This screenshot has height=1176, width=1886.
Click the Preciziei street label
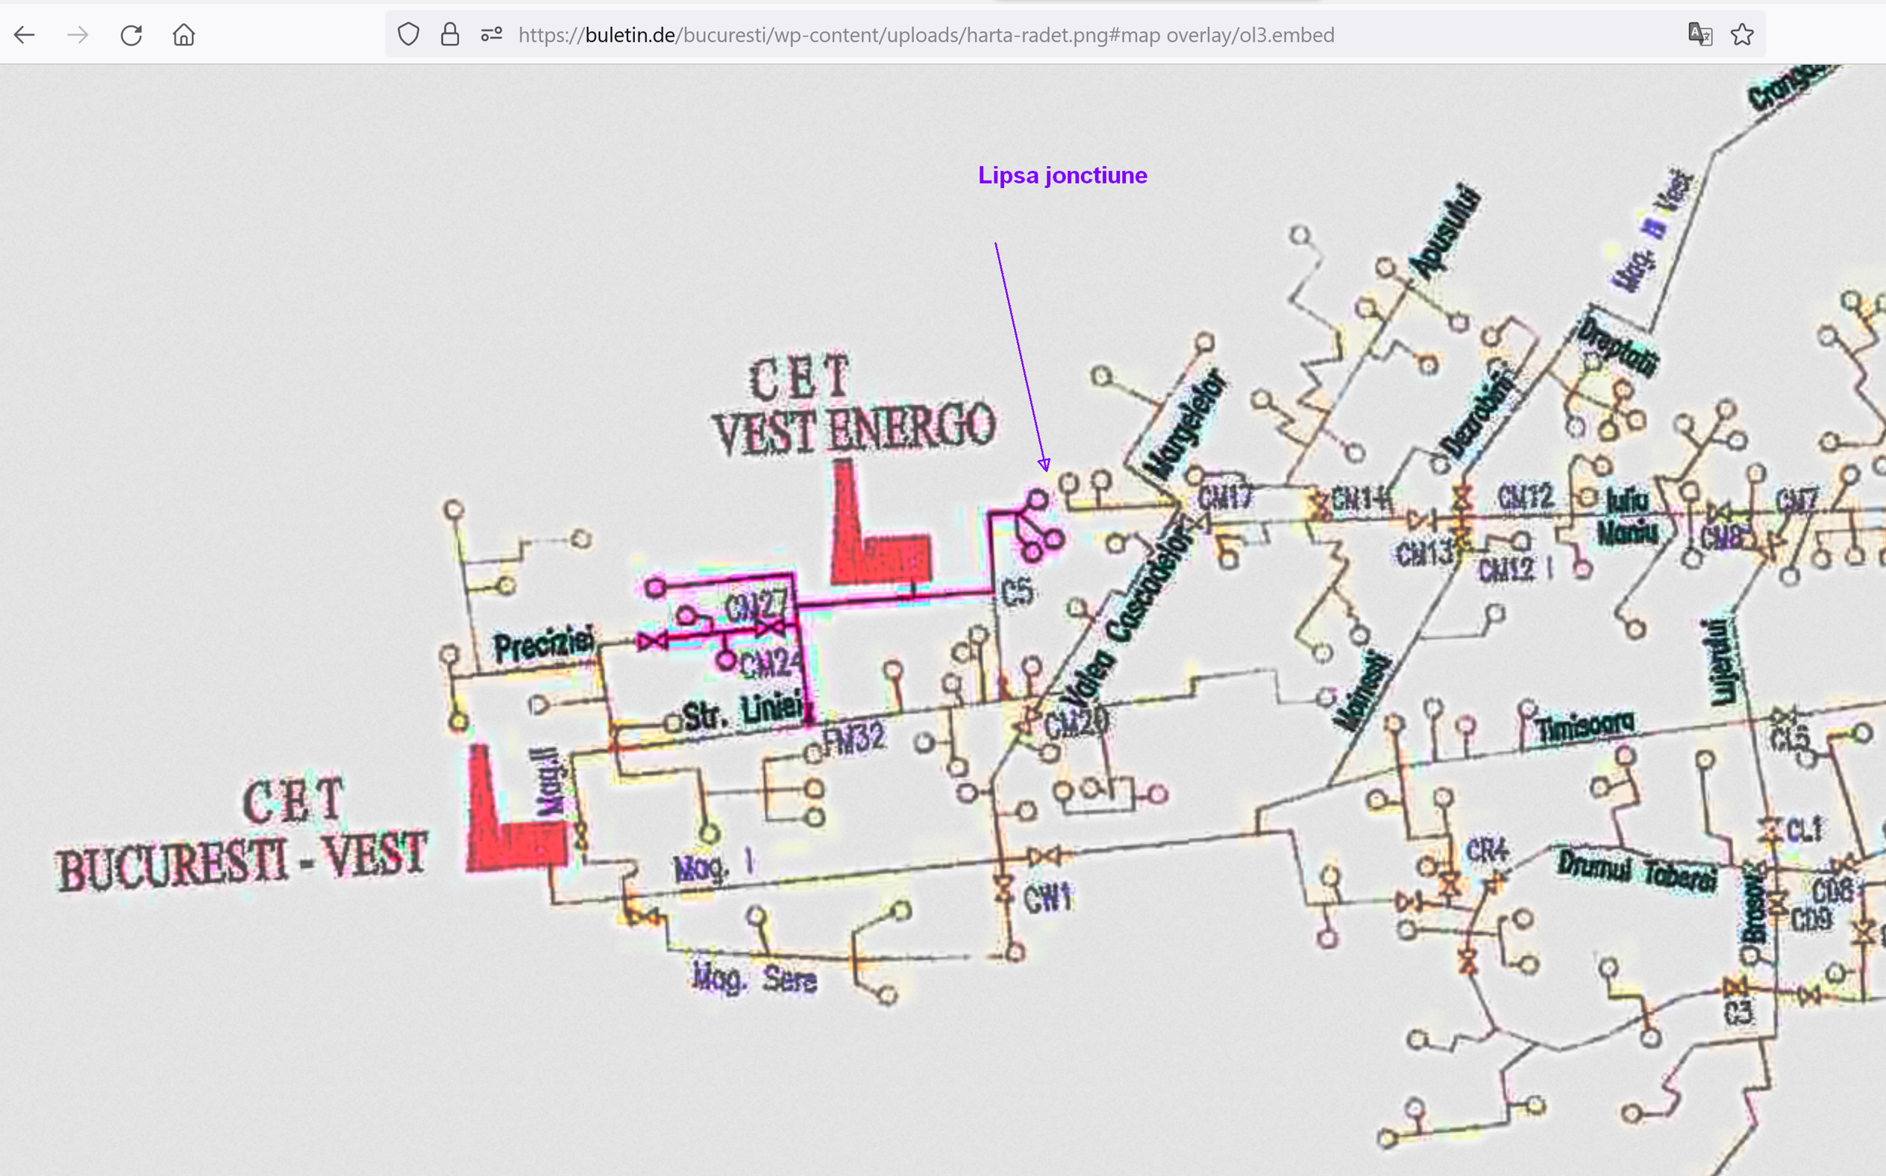[544, 646]
